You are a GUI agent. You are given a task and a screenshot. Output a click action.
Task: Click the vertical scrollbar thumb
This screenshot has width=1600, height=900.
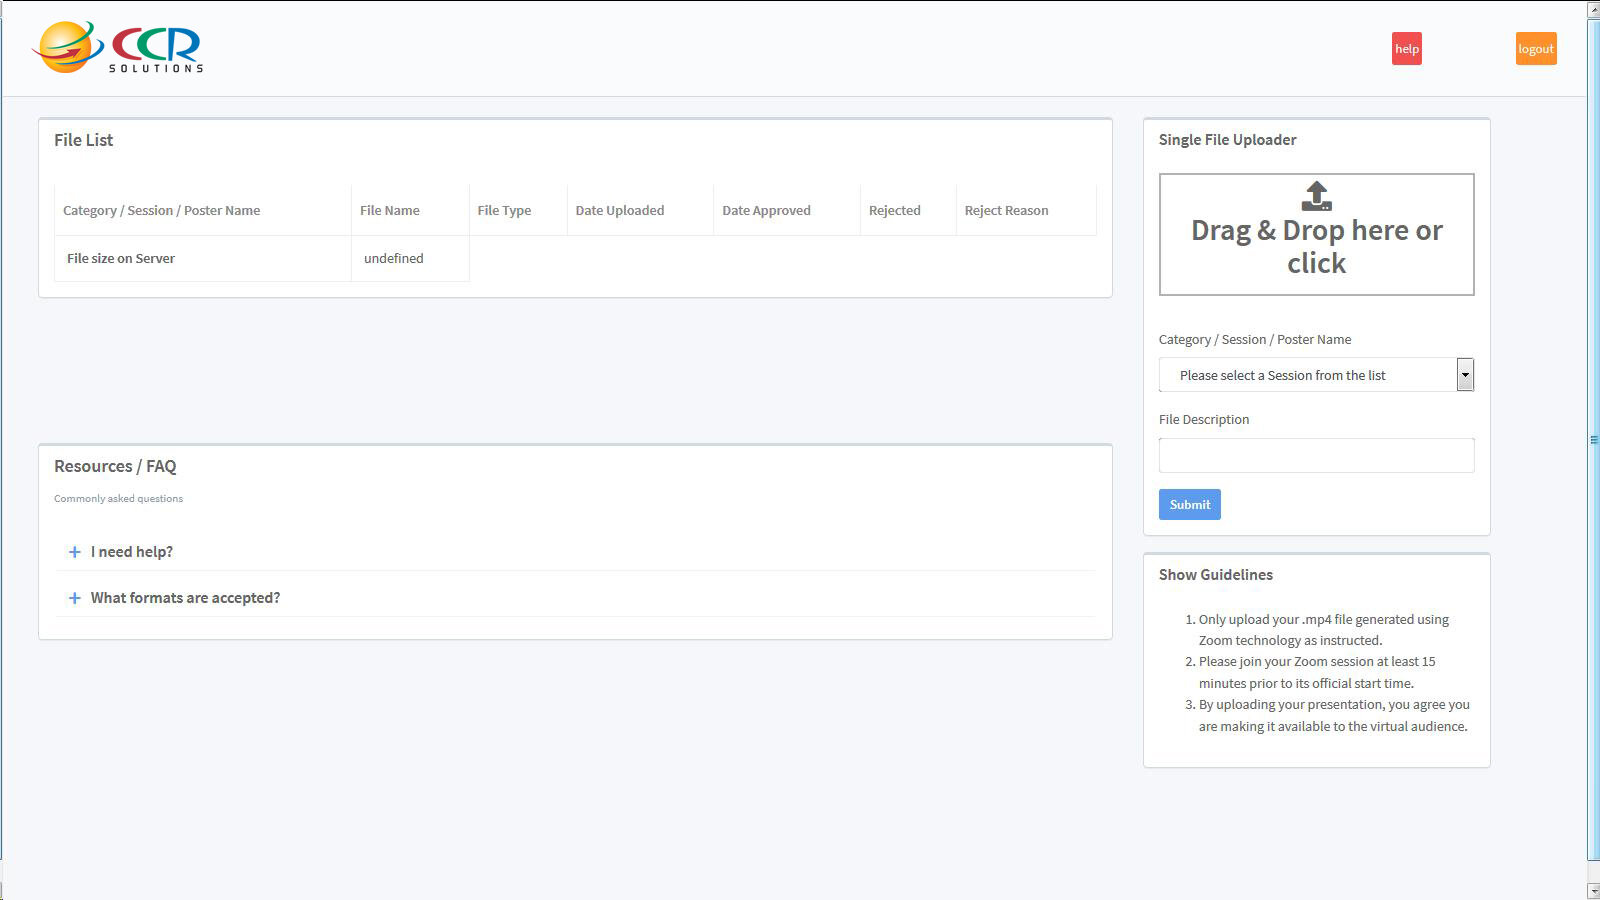pos(1593,438)
